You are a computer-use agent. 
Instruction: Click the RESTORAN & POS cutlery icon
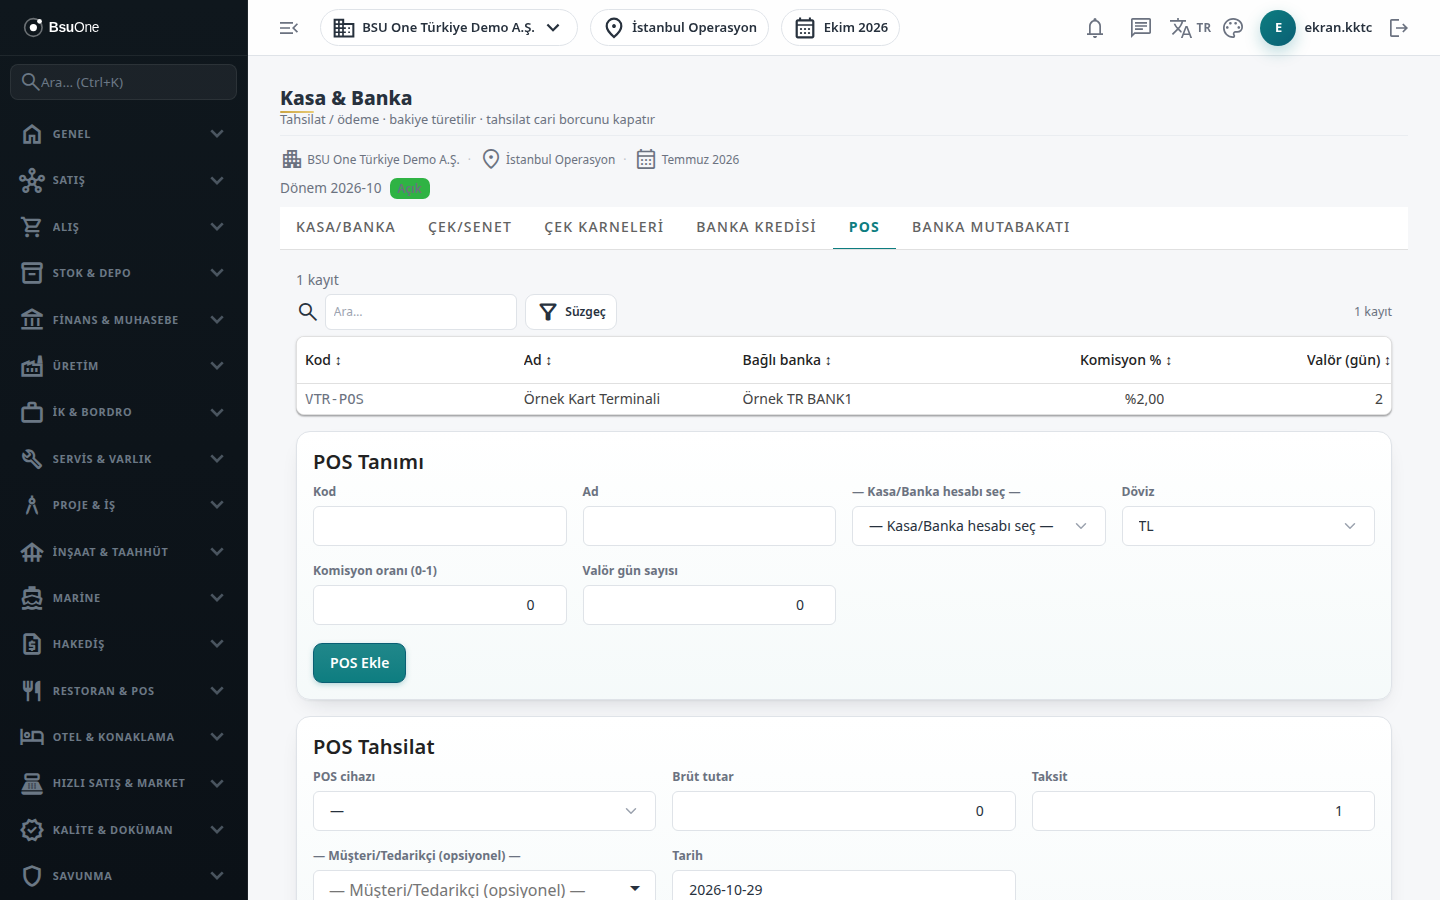(32, 691)
